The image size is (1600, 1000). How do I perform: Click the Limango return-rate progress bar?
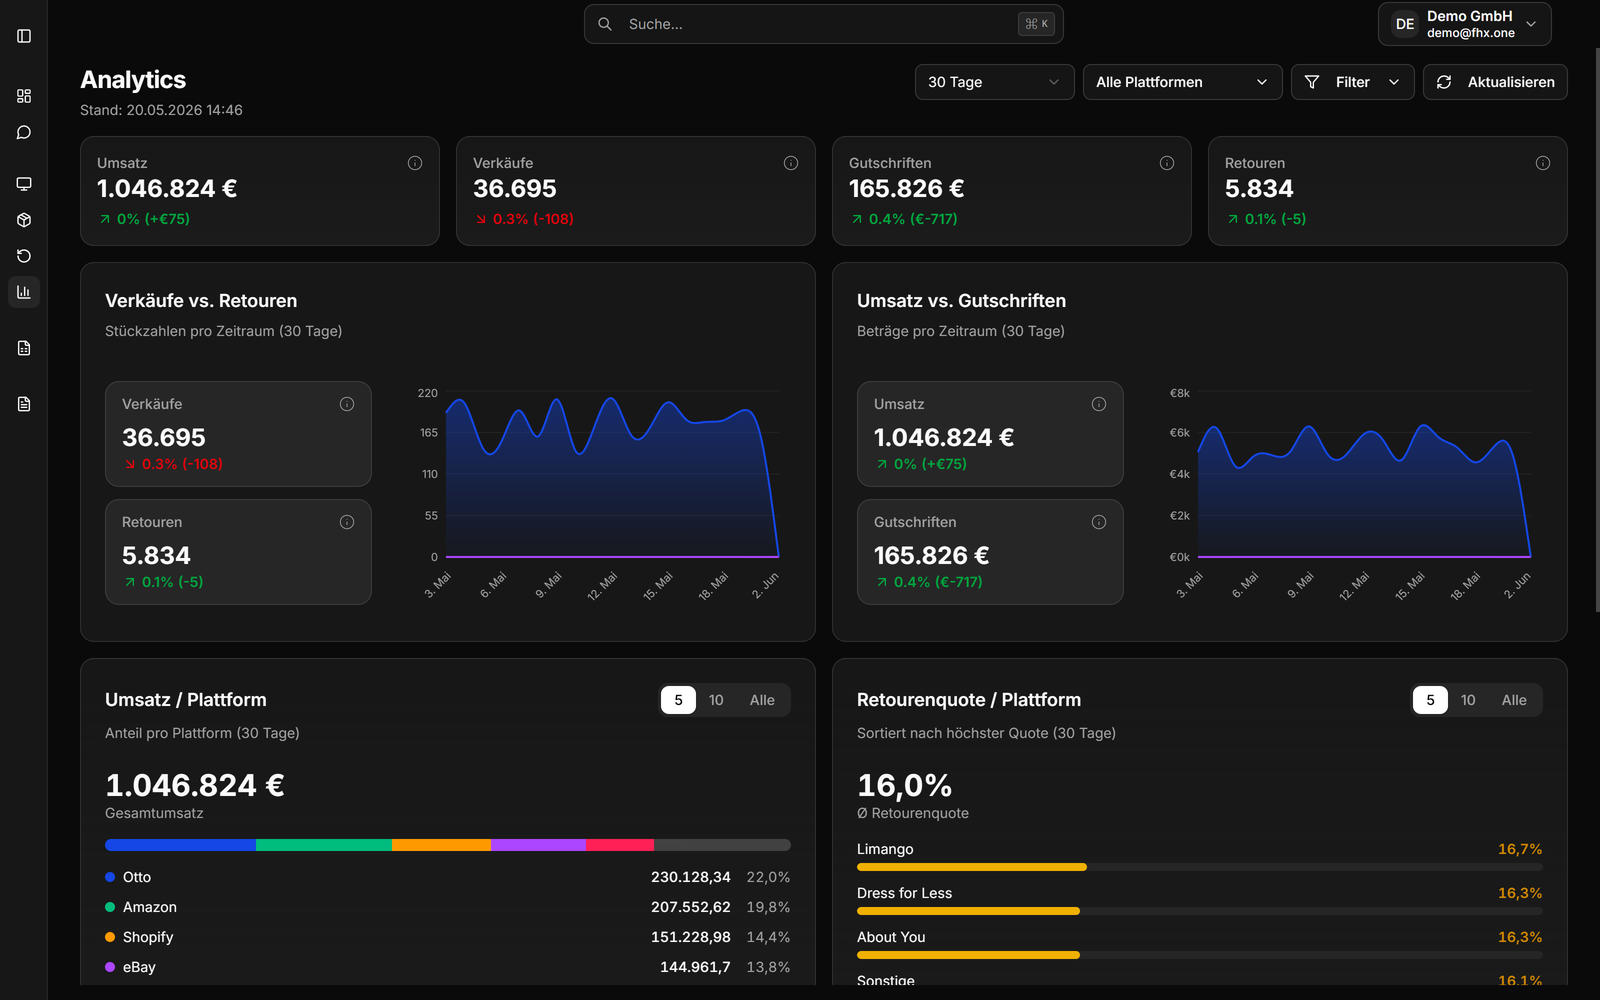(x=1199, y=867)
